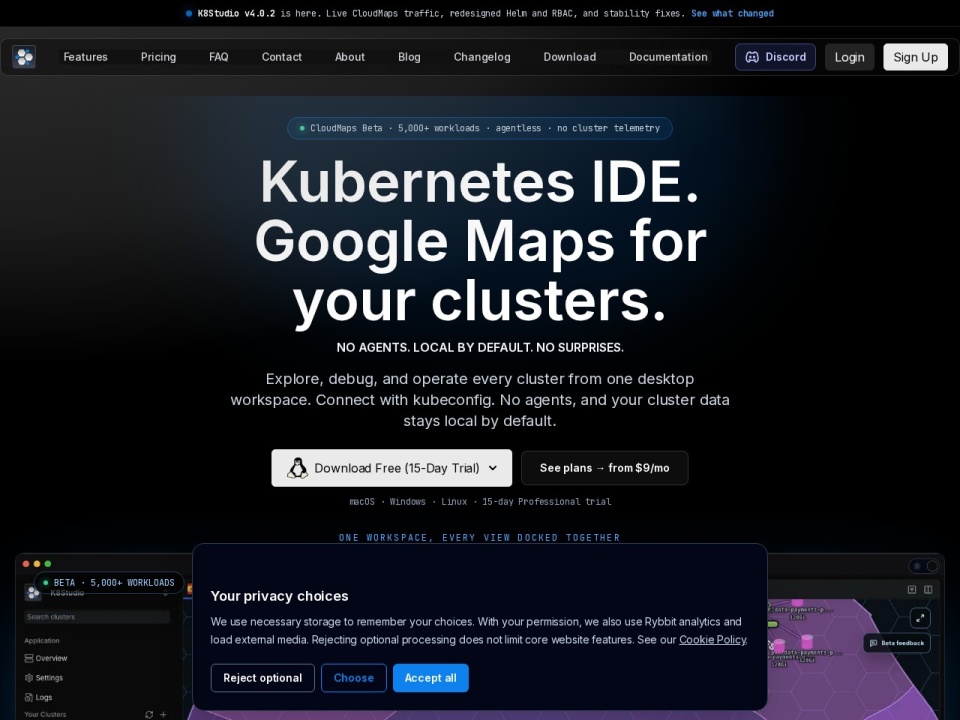Open the 'See what changed' announcement link
The image size is (960, 720).
732,13
